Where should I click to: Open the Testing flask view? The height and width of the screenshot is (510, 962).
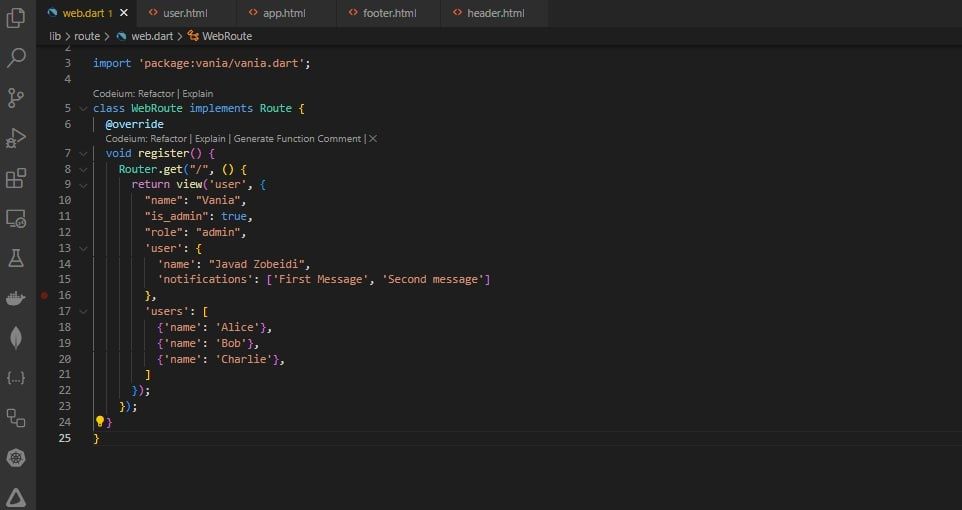click(x=16, y=258)
